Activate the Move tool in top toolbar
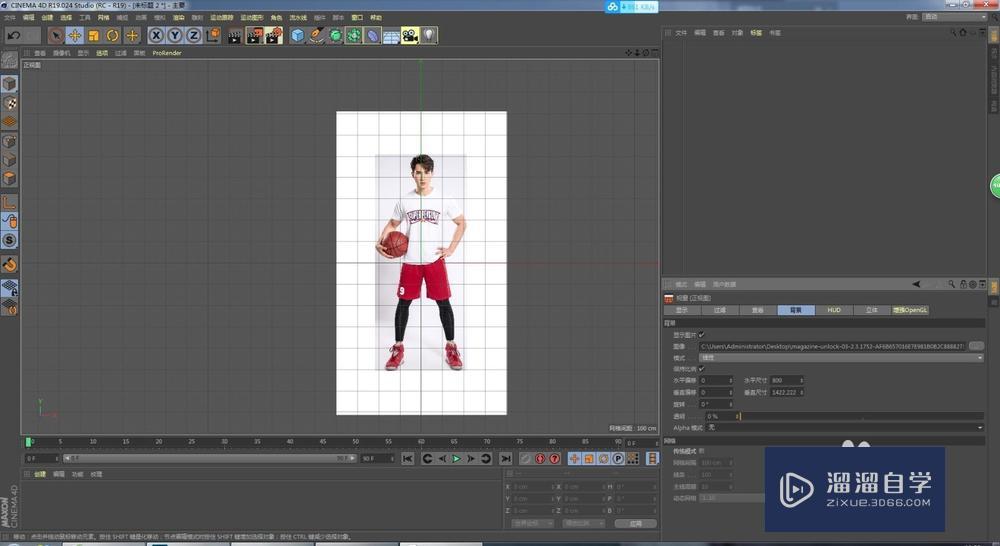 coord(75,36)
